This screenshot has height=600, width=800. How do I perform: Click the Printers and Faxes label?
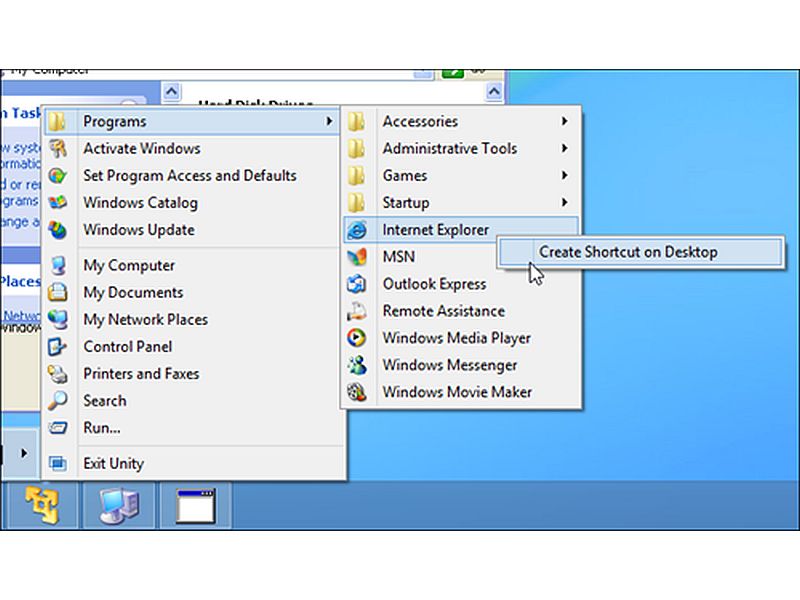point(141,374)
